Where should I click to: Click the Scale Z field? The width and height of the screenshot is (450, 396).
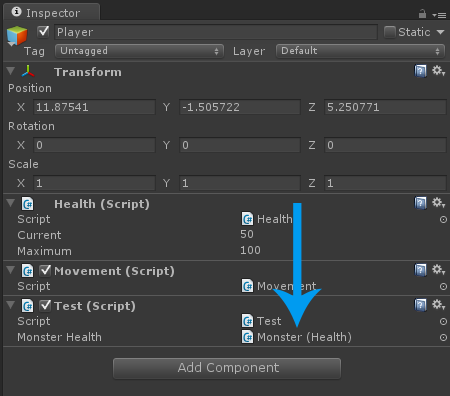[x=385, y=183]
